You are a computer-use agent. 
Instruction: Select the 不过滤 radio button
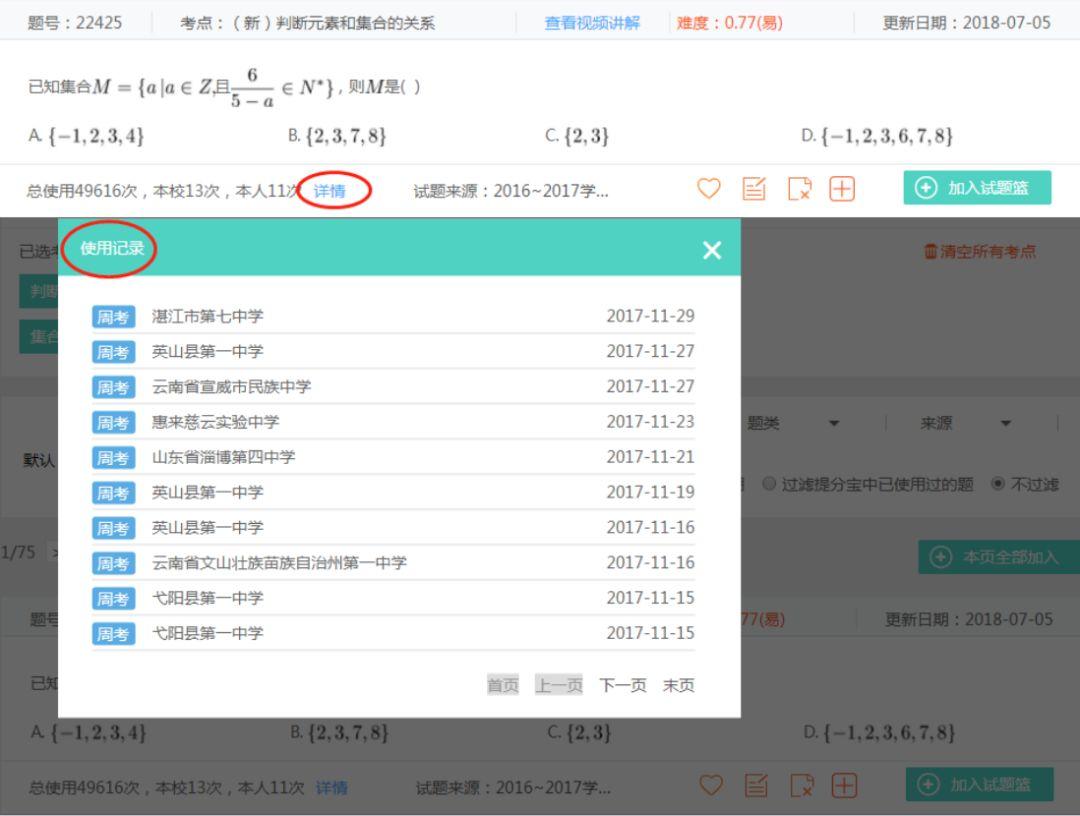pos(997,484)
